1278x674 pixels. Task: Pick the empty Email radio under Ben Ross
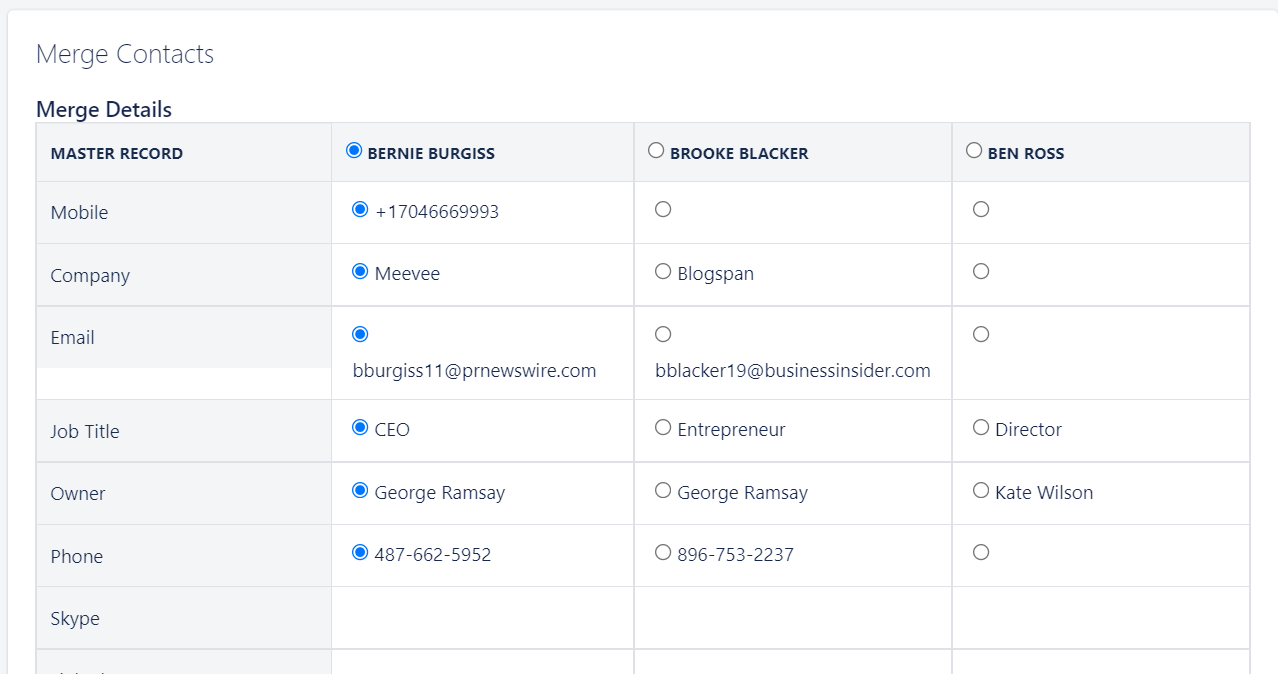[x=981, y=334]
